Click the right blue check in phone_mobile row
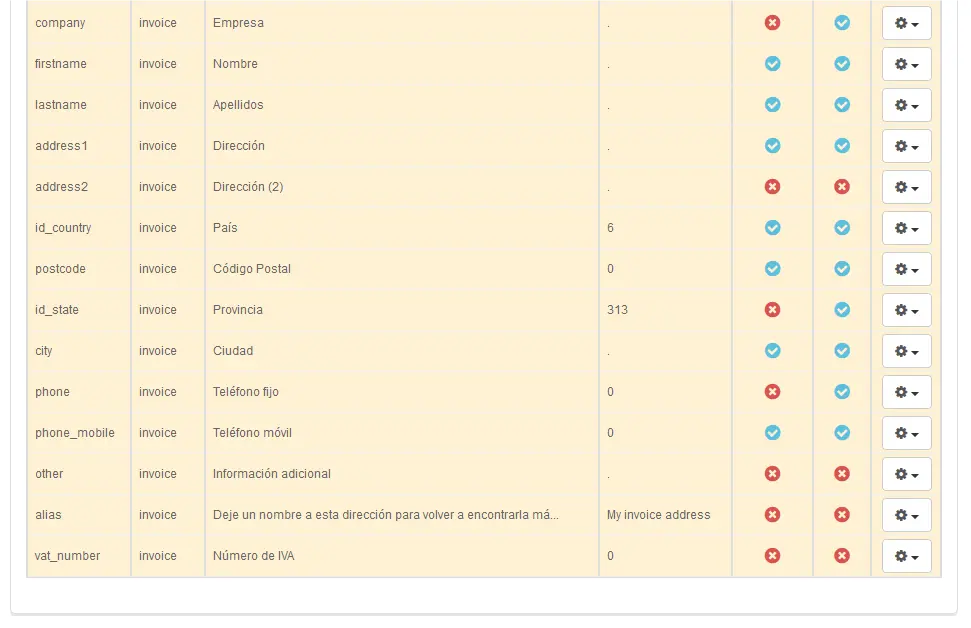This screenshot has width=971, height=628. (842, 433)
